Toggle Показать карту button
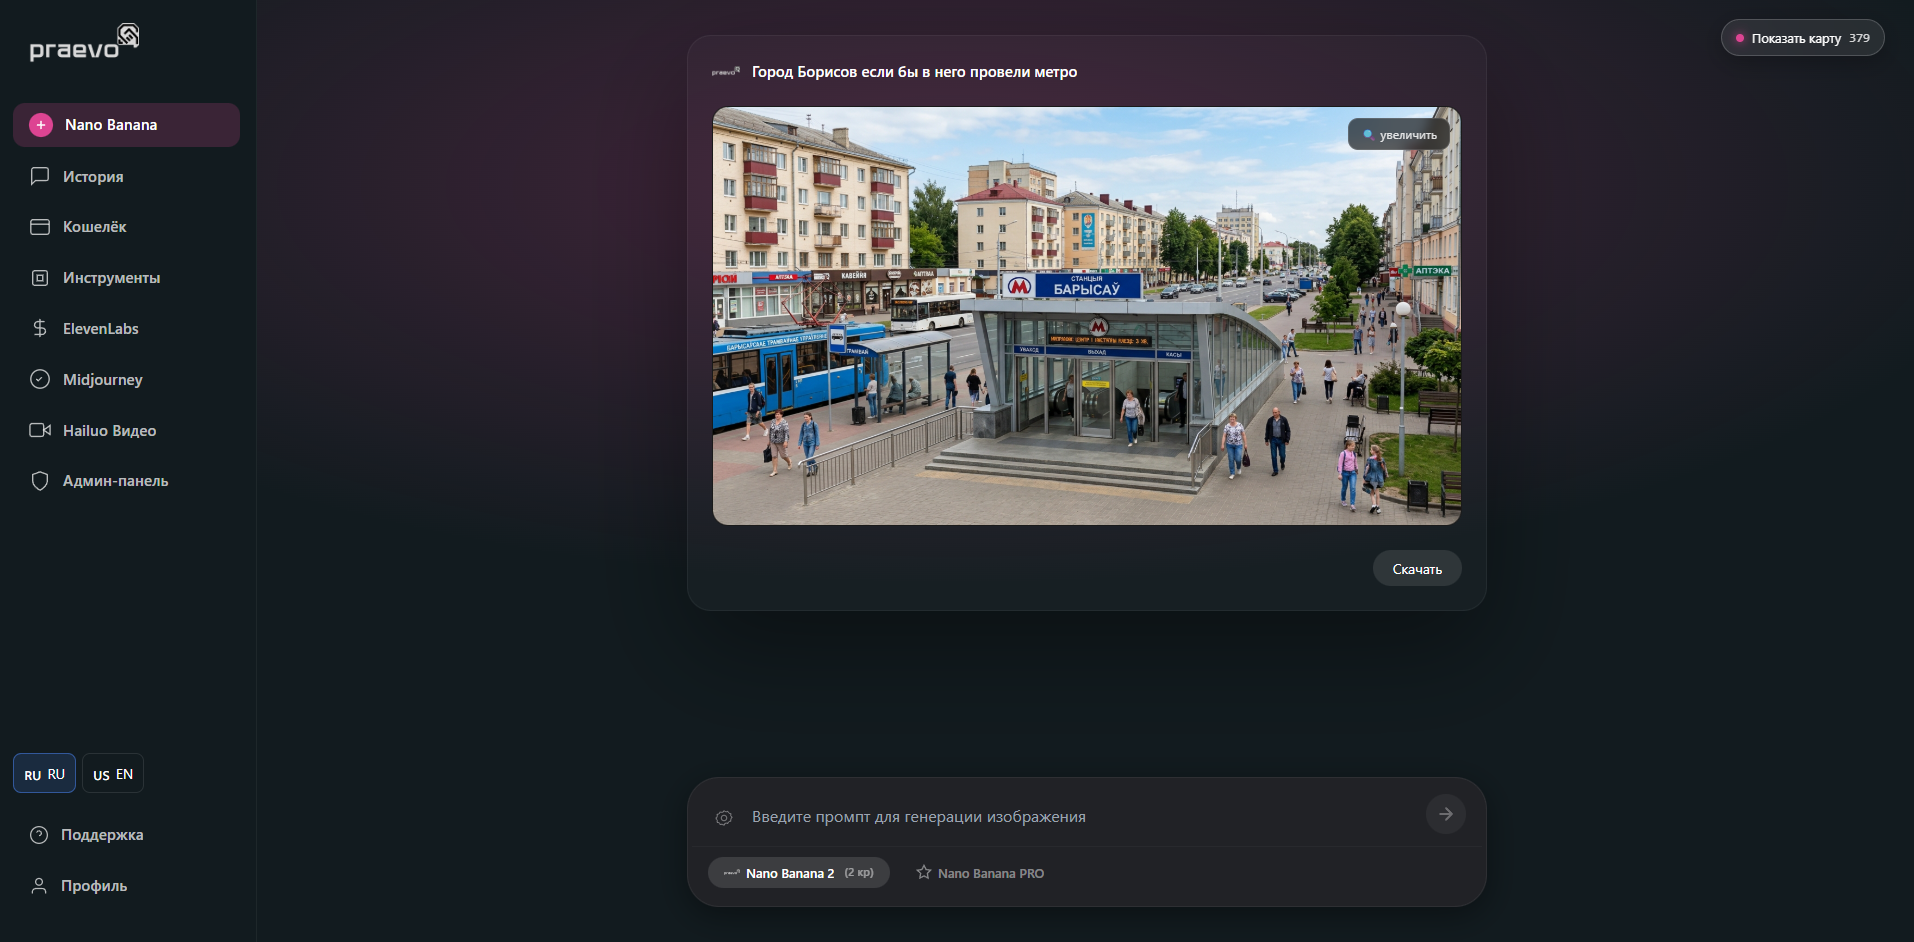Viewport: 1914px width, 942px height. coord(1802,38)
